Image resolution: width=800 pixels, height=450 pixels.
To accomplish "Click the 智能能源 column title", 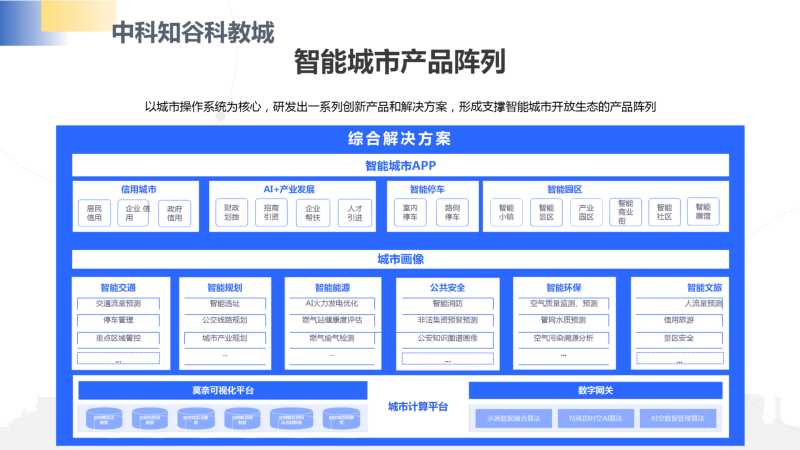I will [x=332, y=288].
